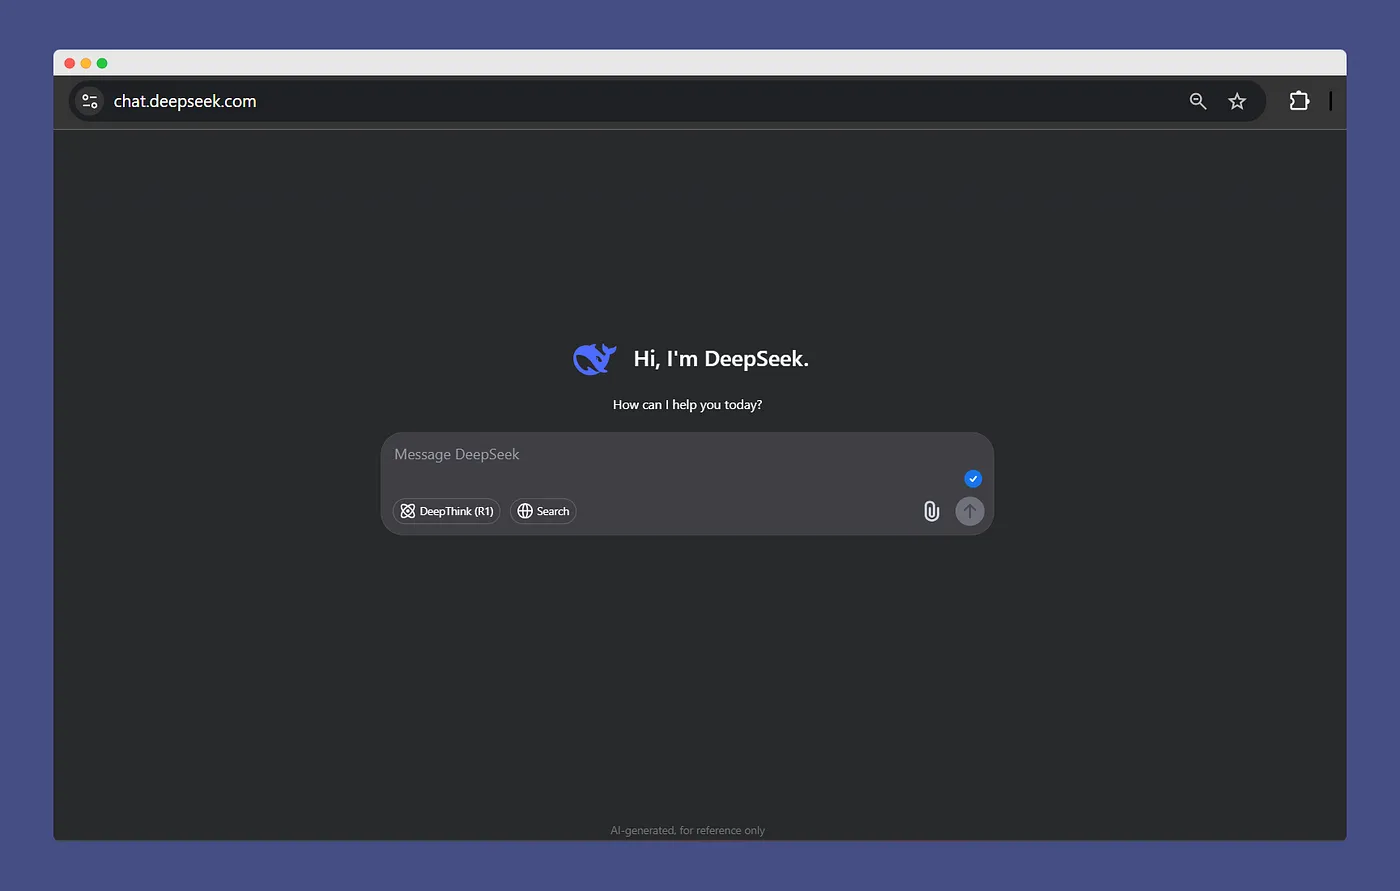Click the green zoom traffic light button
1400x891 pixels.
click(x=101, y=62)
